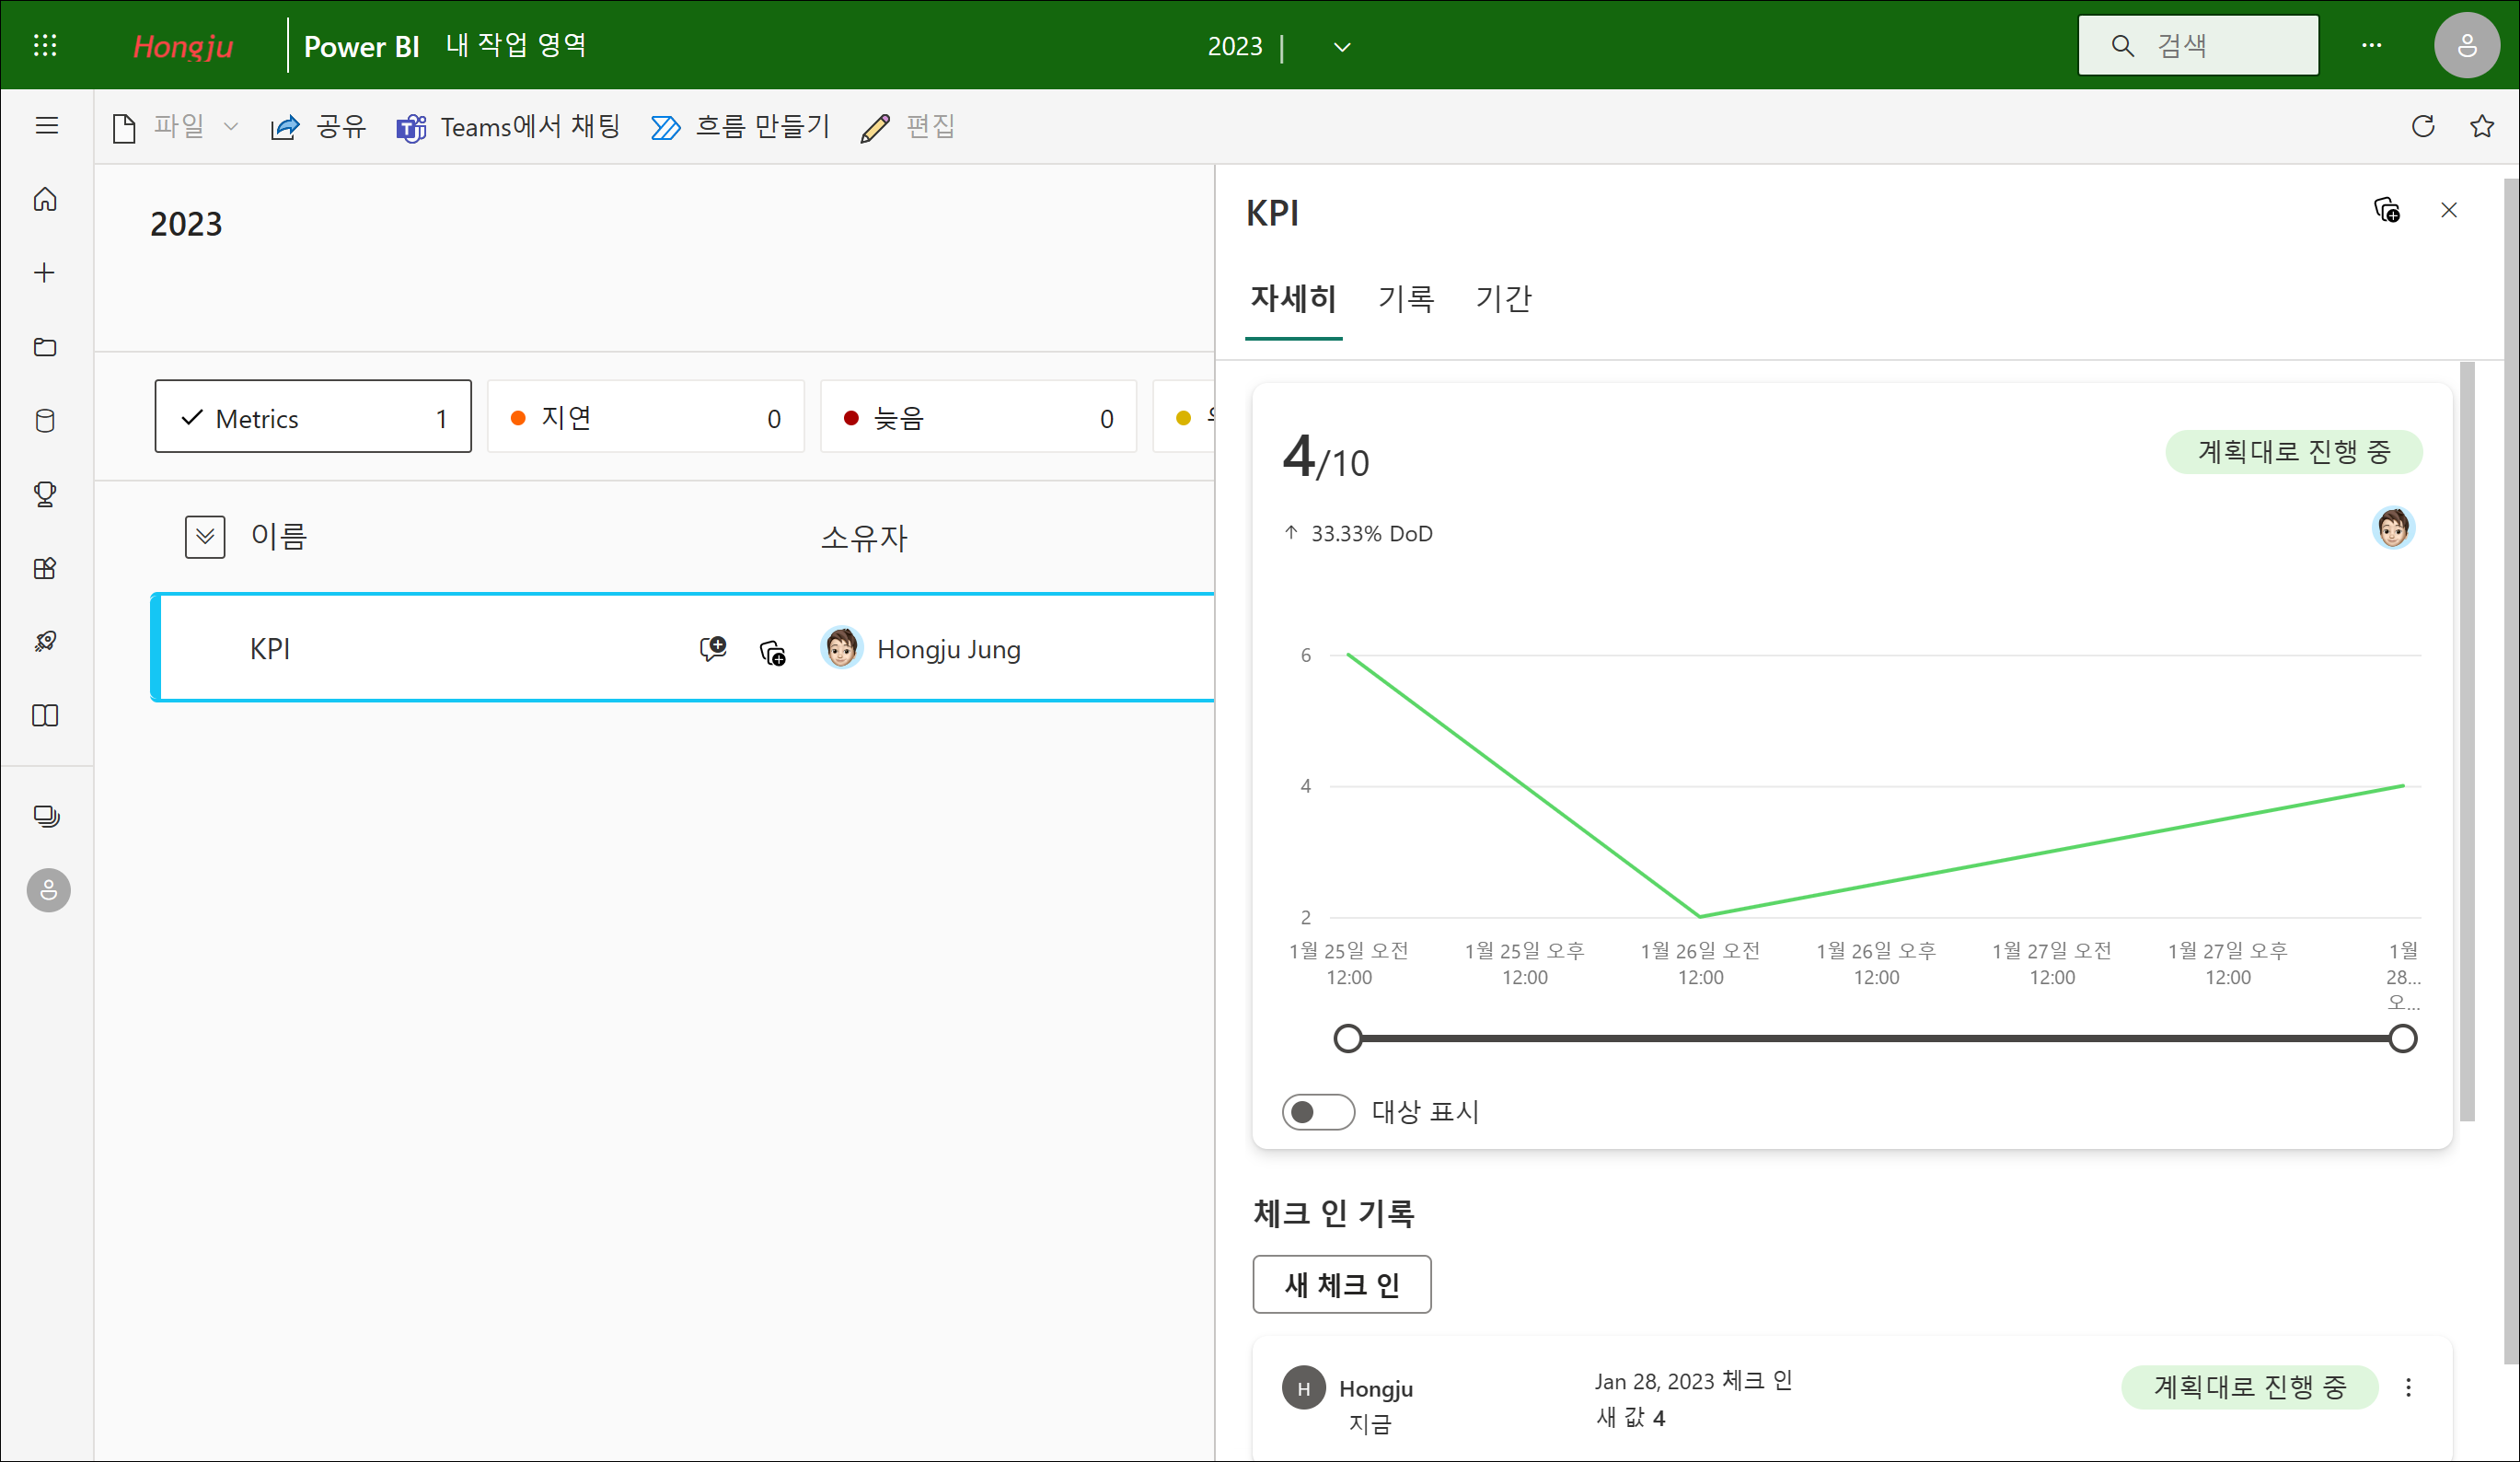Open the Learn book icon in the sidebar

pos(45,716)
